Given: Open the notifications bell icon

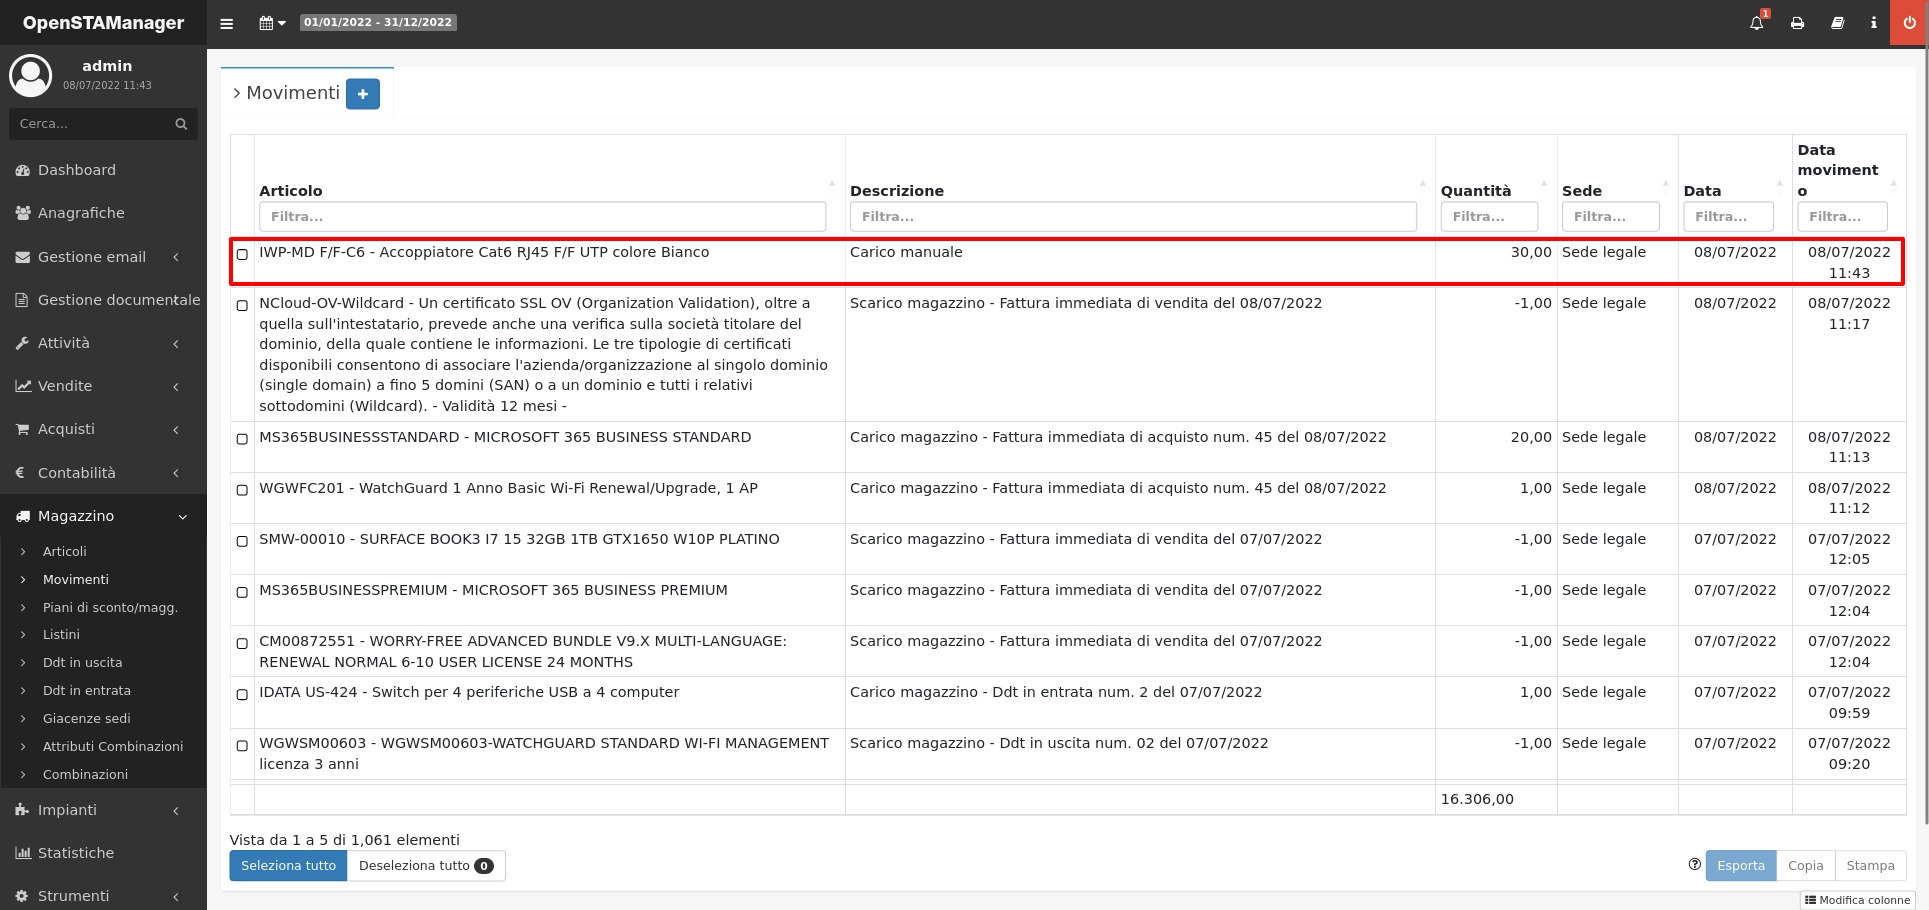Looking at the screenshot, I should point(1756,23).
